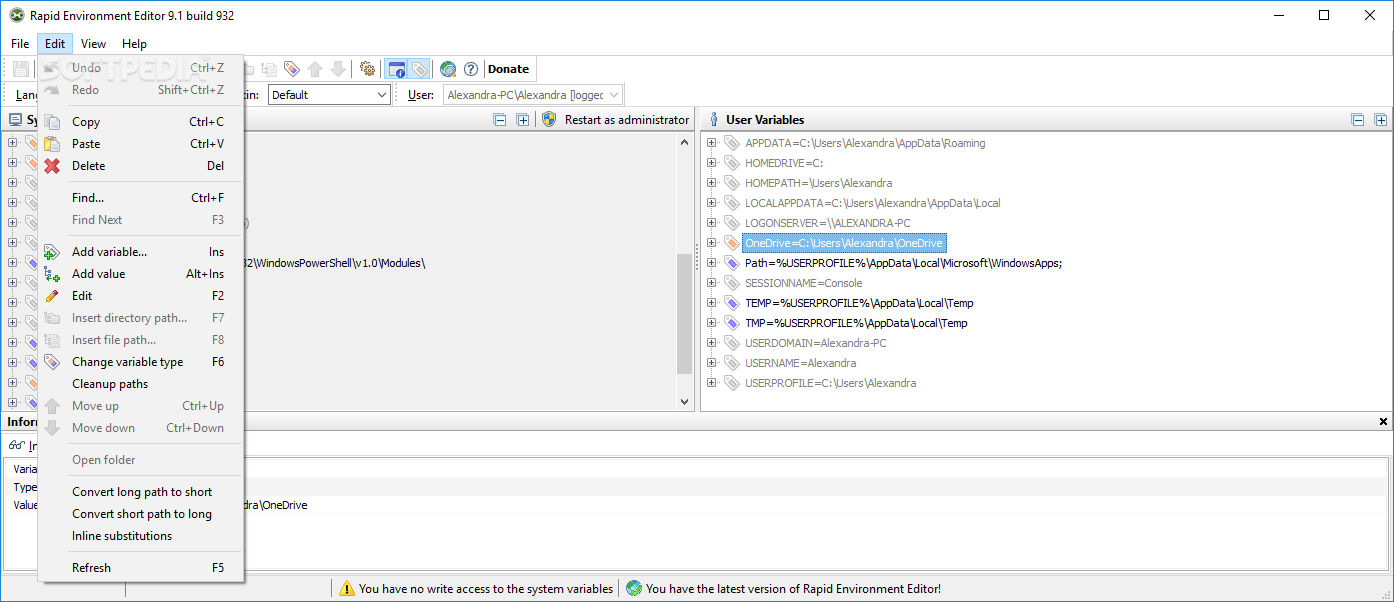Click the tag icon of the HOMEDRIVE variable
Screen dimensions: 1394x602
tap(732, 163)
